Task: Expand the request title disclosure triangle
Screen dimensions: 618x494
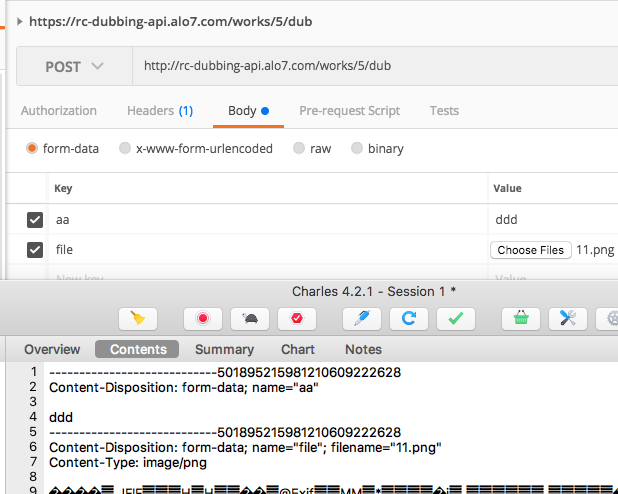Action: (x=19, y=21)
